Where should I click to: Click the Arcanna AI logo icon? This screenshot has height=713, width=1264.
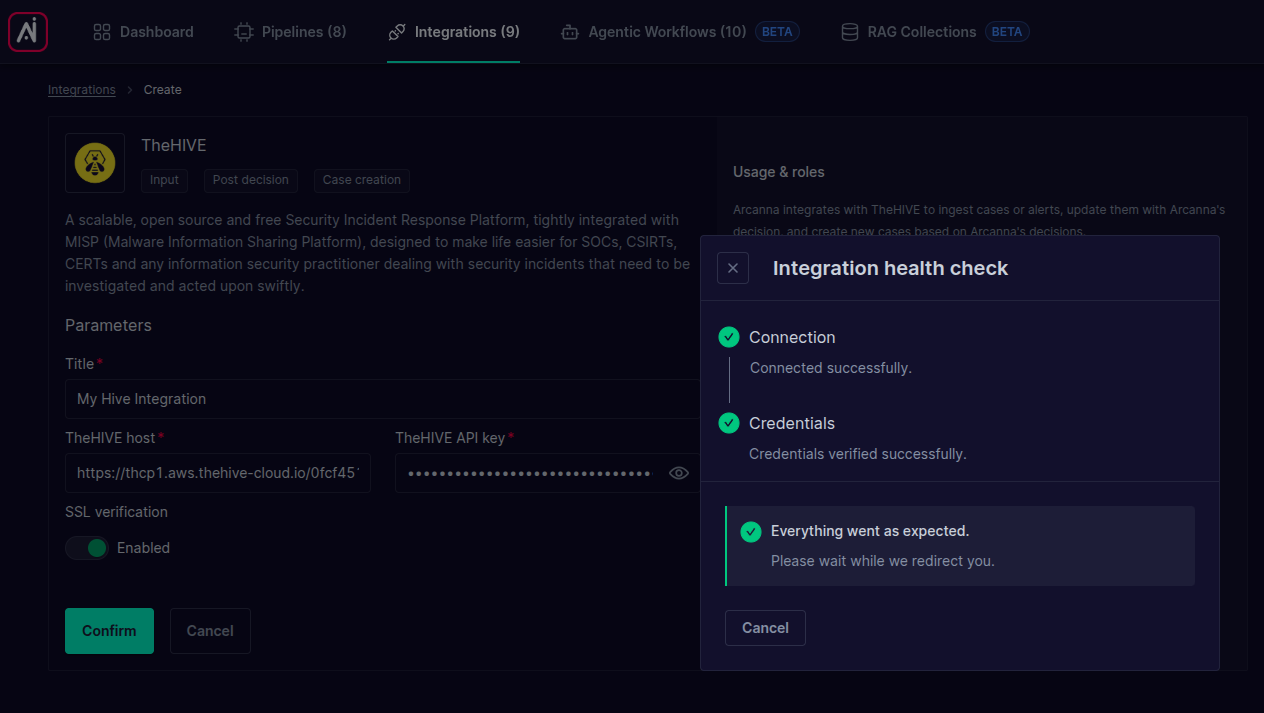tap(28, 32)
